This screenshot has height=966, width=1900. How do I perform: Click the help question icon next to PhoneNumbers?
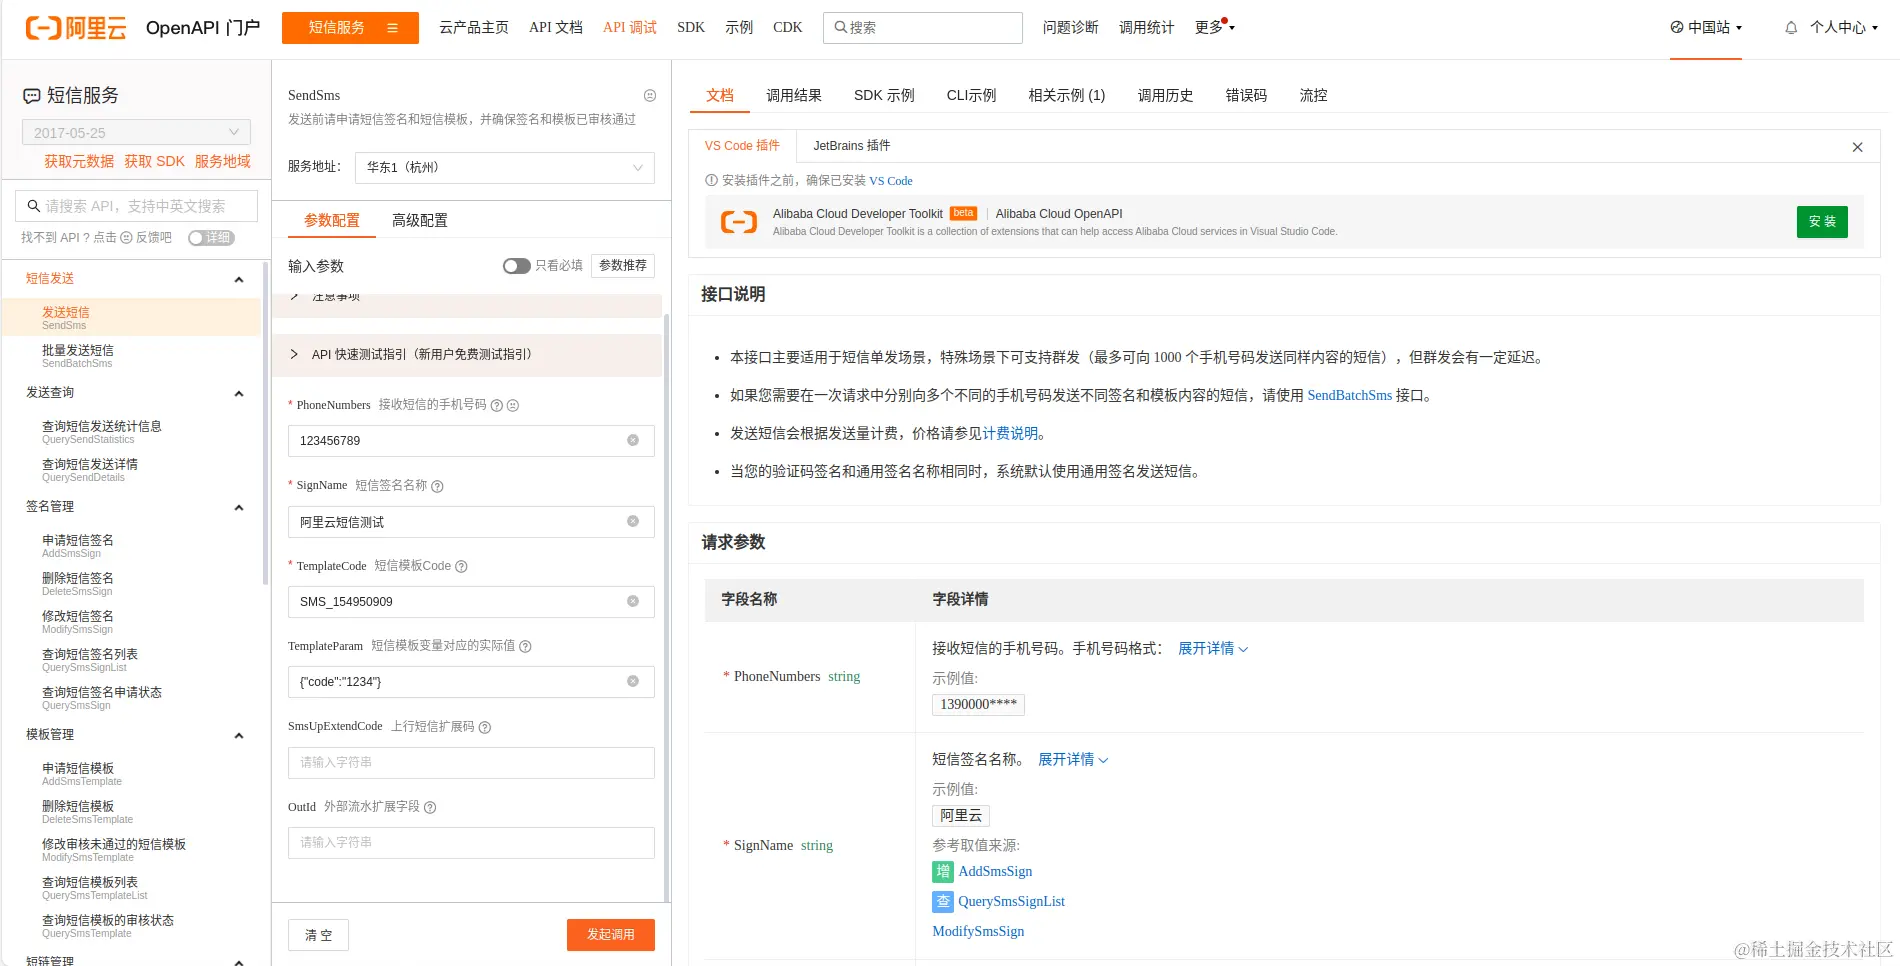tap(497, 406)
